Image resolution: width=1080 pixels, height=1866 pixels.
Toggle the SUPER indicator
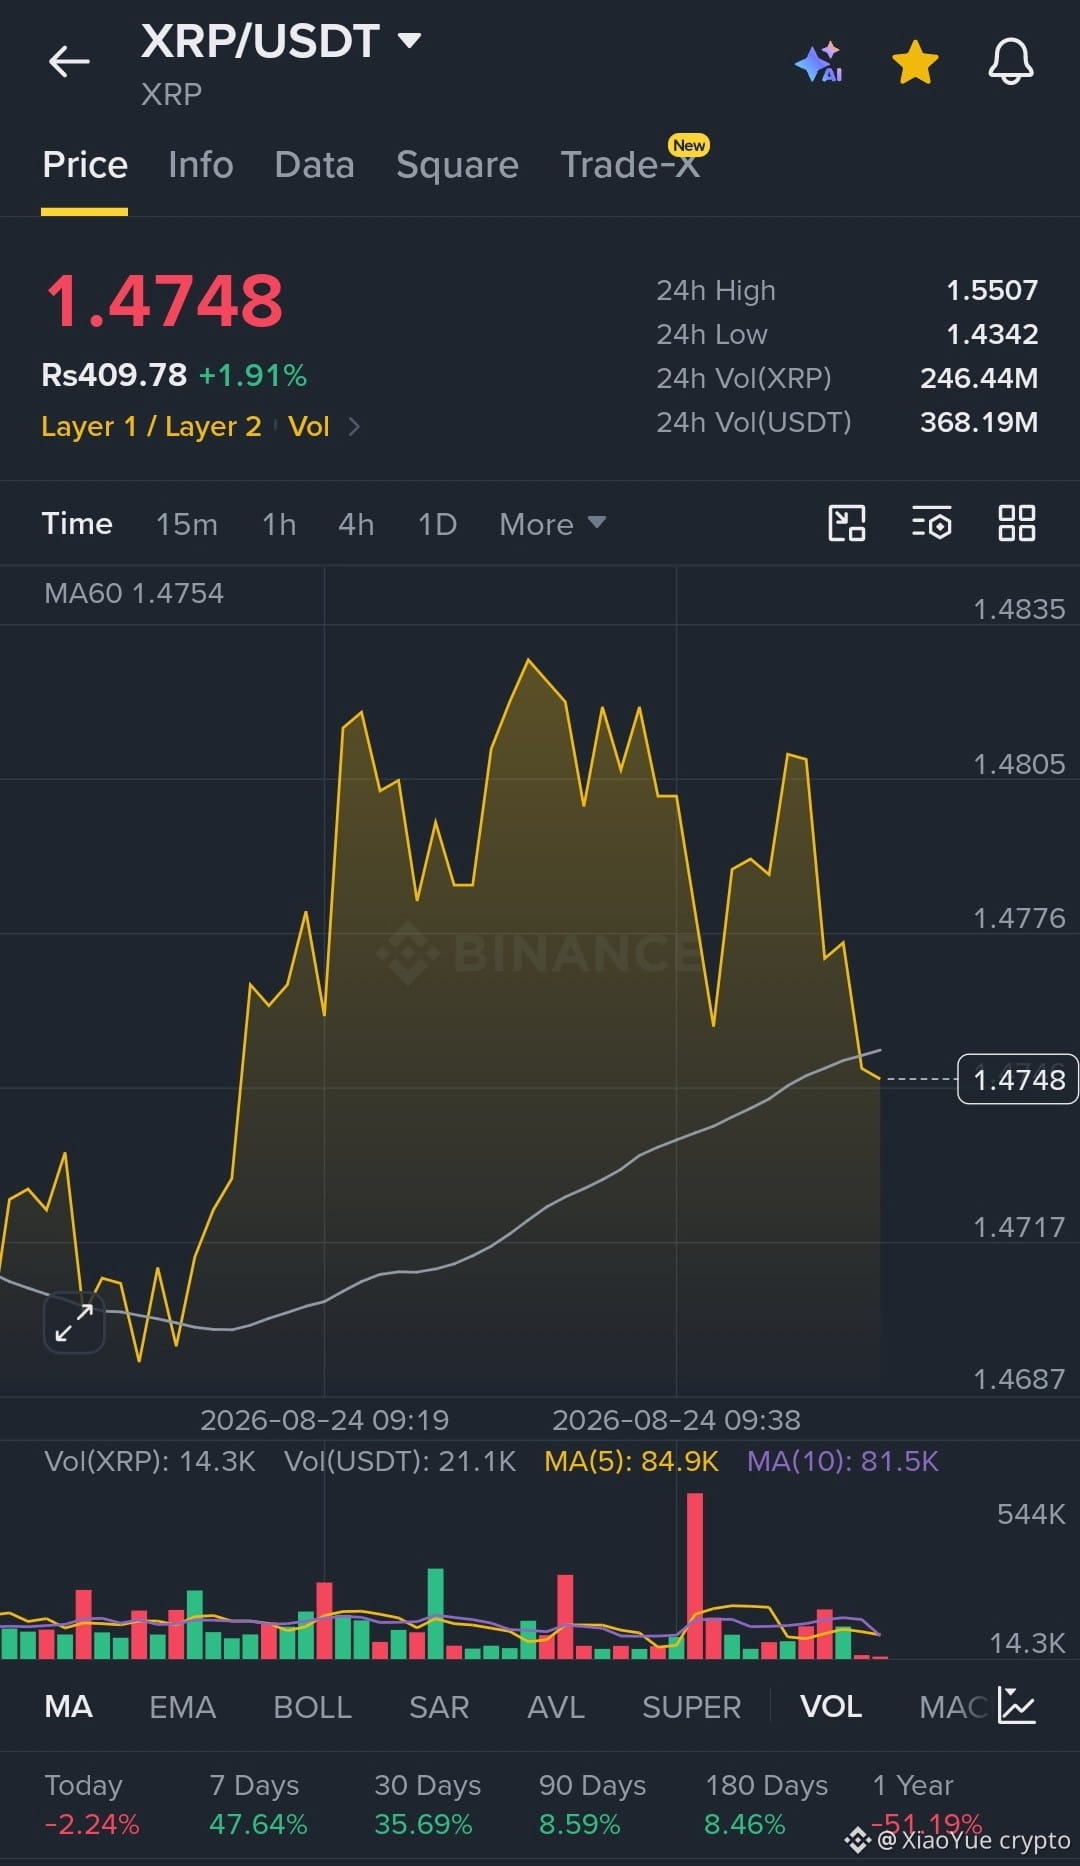(691, 1707)
